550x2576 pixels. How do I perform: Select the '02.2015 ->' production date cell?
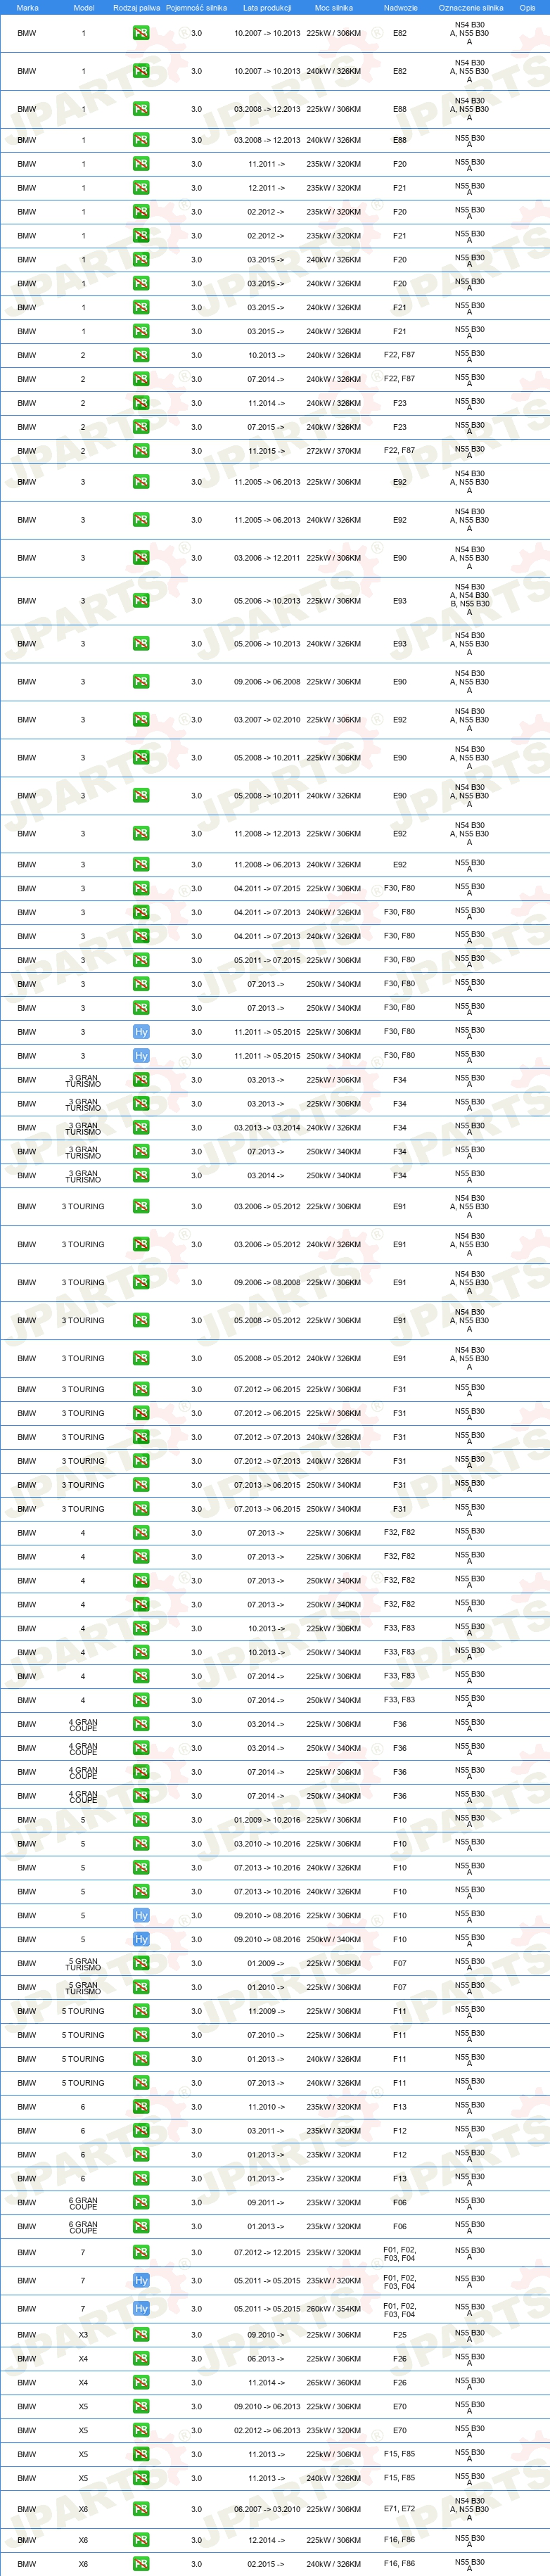click(x=267, y=2564)
